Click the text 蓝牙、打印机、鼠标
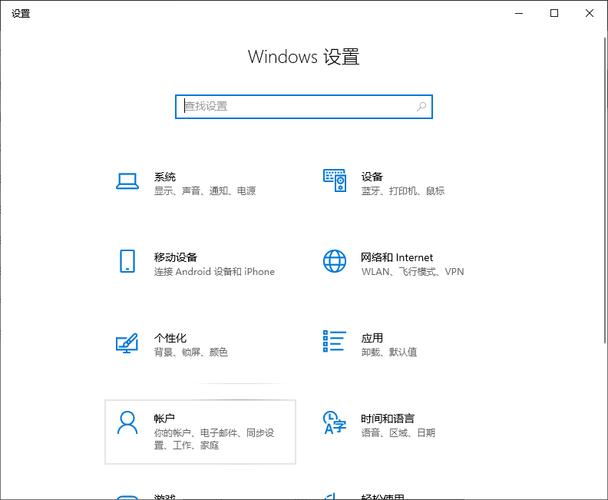Viewport: 608px width, 500px height. (x=403, y=191)
